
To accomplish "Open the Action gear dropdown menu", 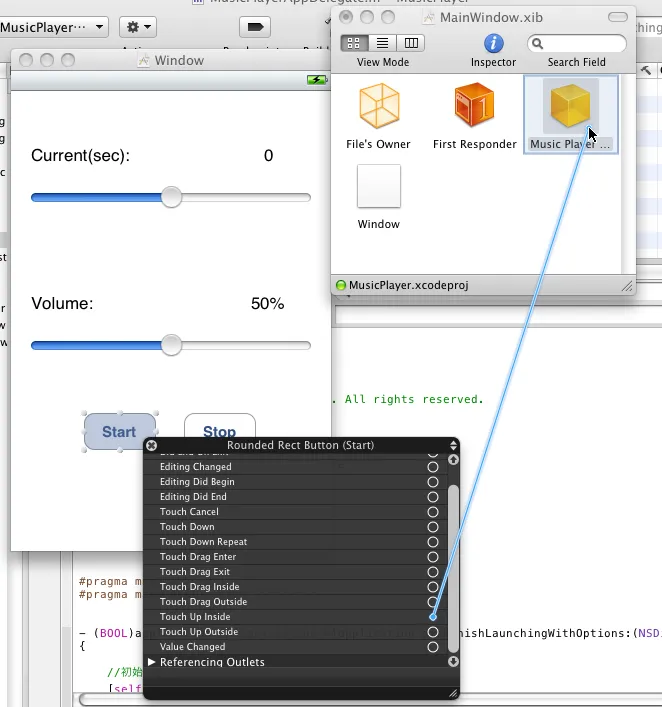I will click(x=137, y=27).
